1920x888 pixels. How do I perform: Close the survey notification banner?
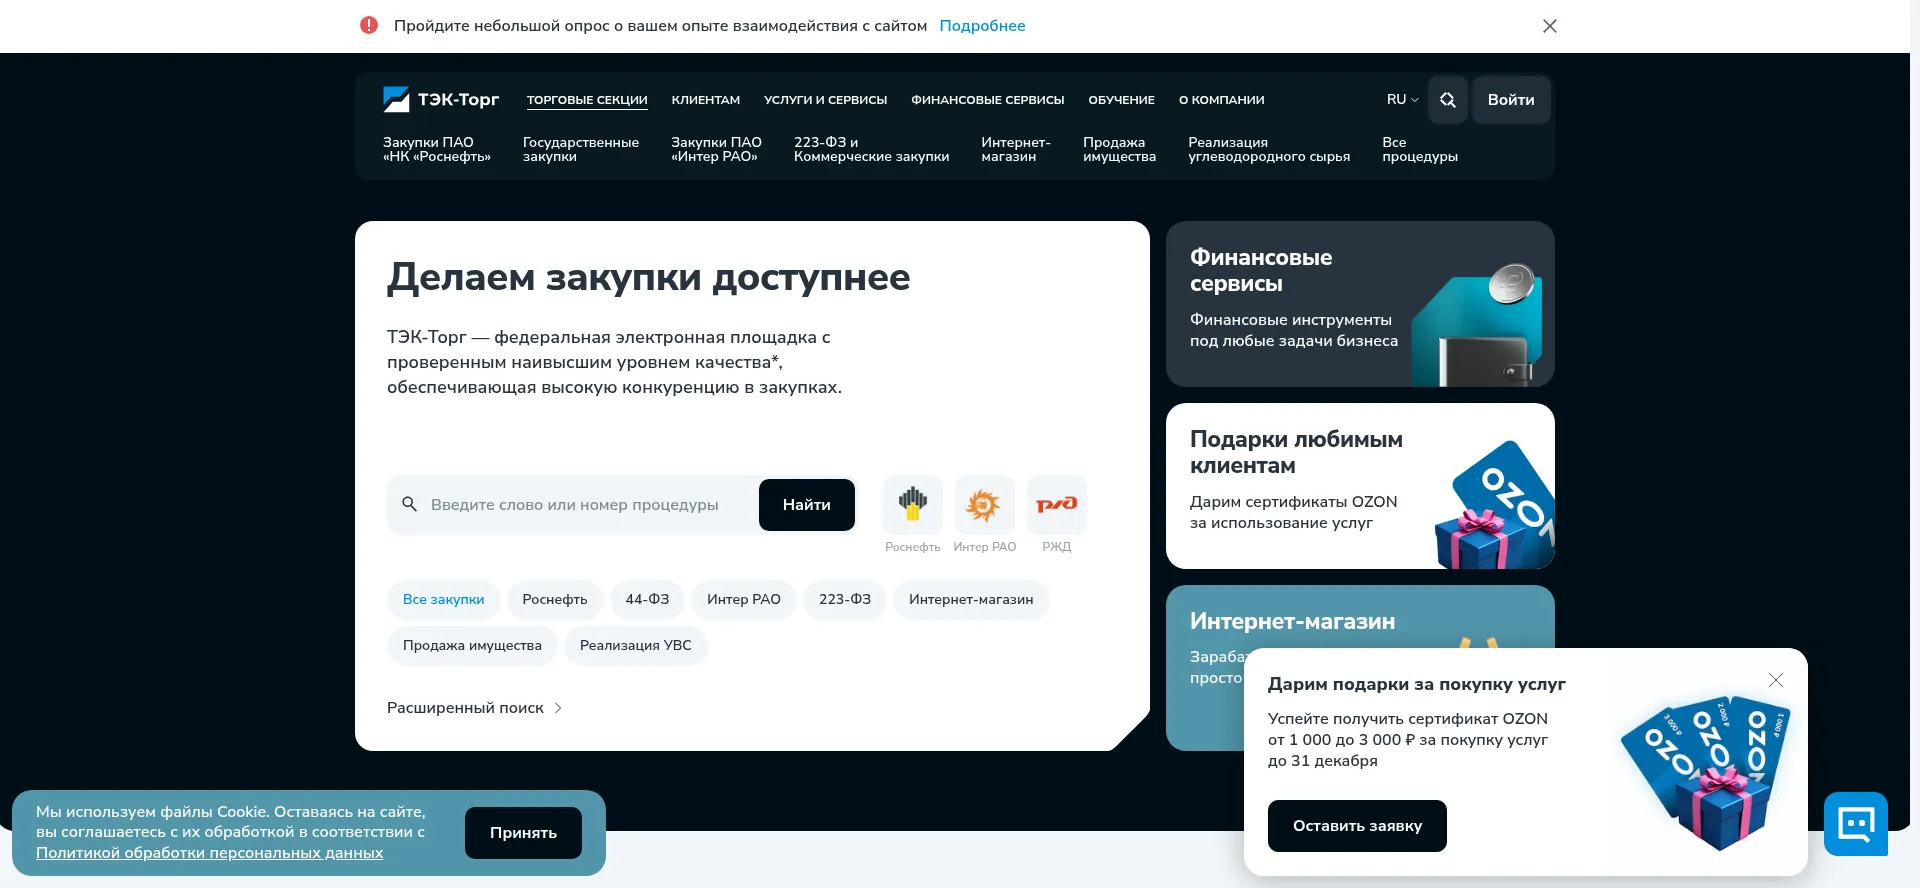coord(1550,26)
